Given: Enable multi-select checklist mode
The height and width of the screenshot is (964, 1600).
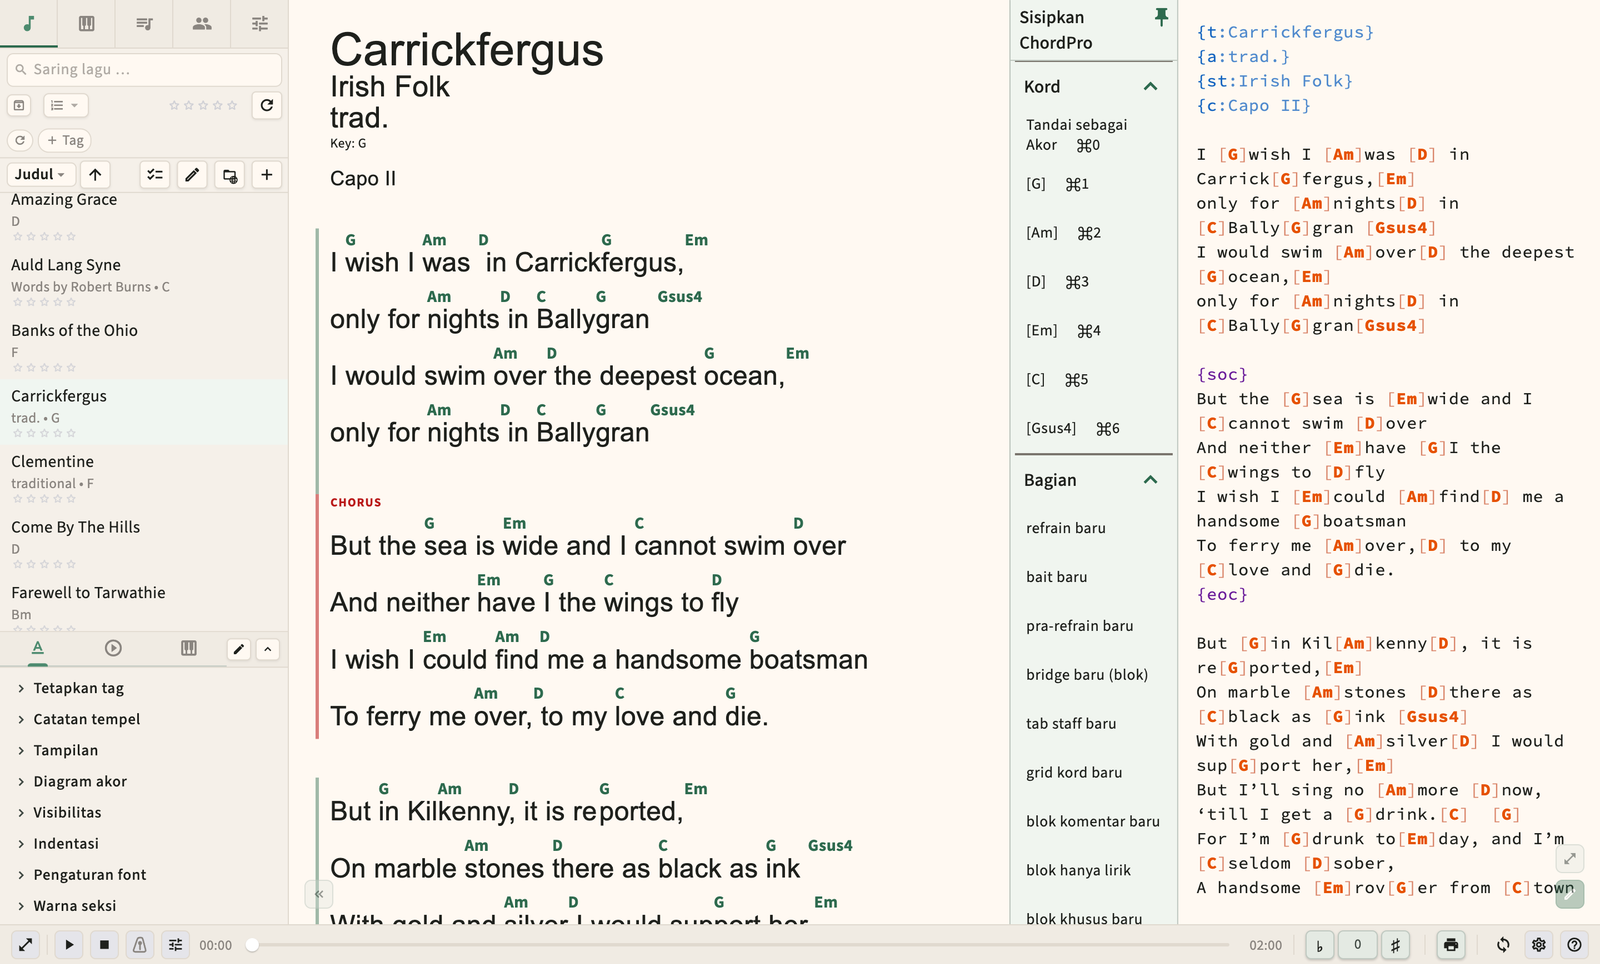Looking at the screenshot, I should [155, 175].
